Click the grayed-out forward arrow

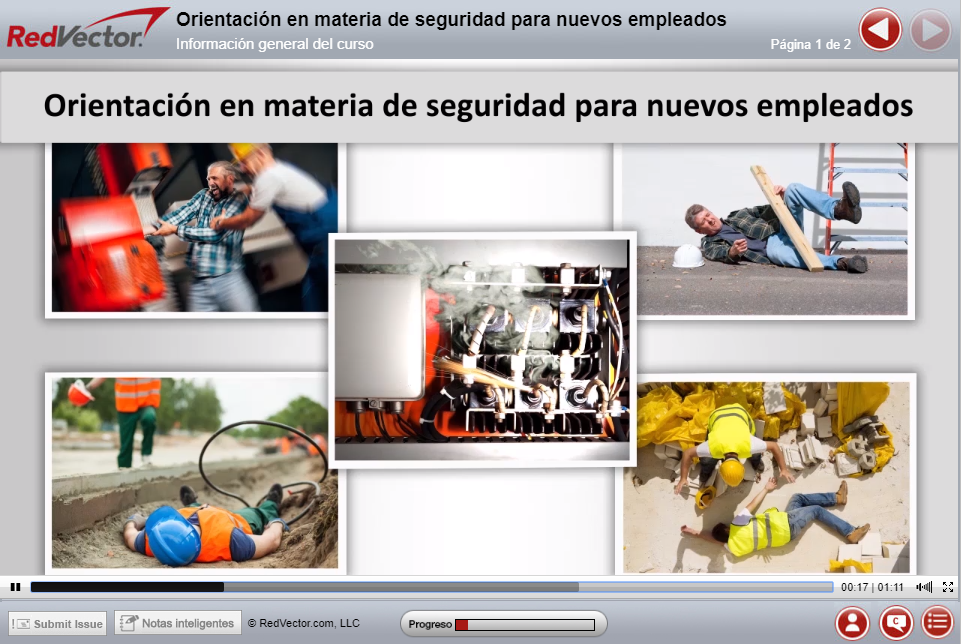929,29
